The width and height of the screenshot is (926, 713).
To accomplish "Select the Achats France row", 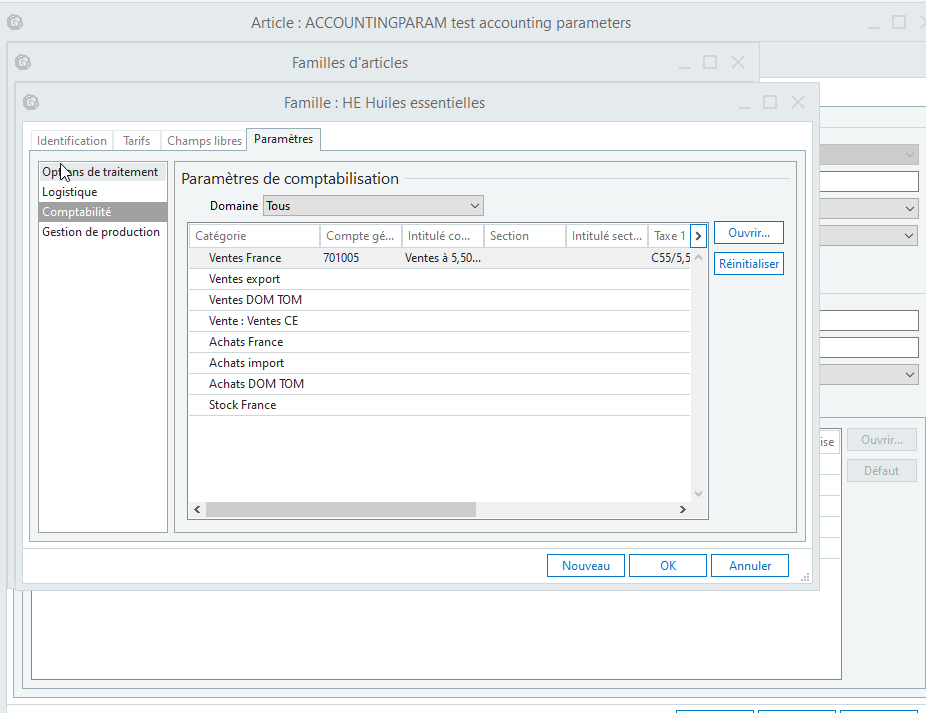I will pos(439,342).
